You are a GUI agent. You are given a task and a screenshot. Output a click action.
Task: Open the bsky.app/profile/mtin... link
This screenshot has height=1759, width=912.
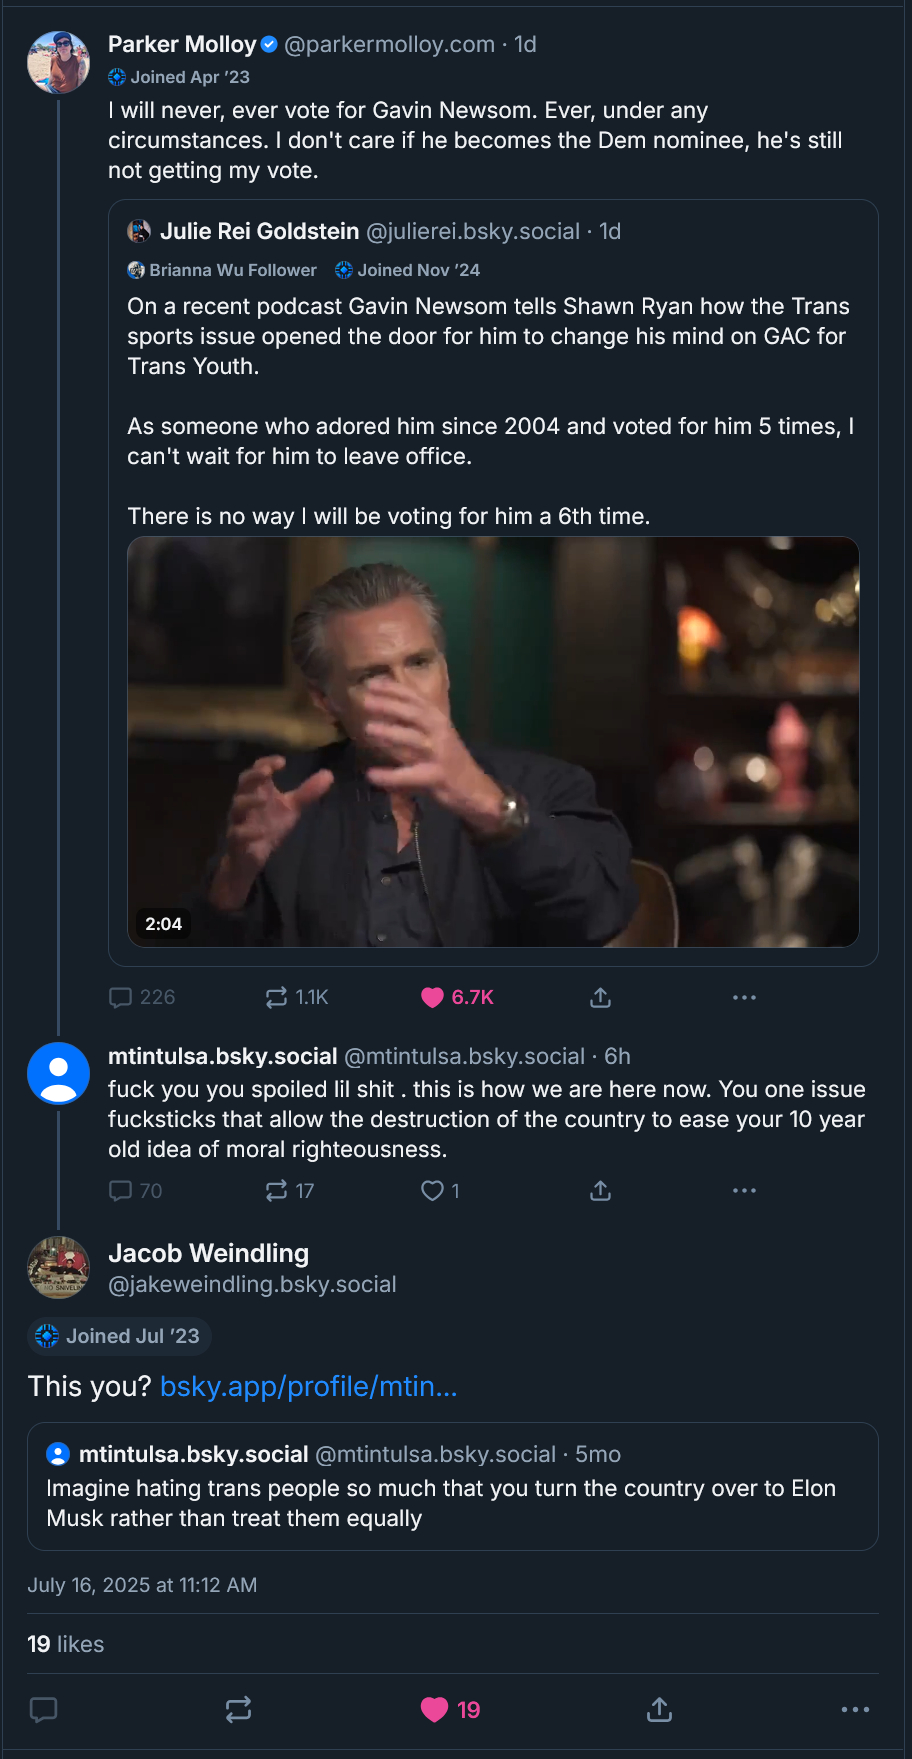[308, 1386]
